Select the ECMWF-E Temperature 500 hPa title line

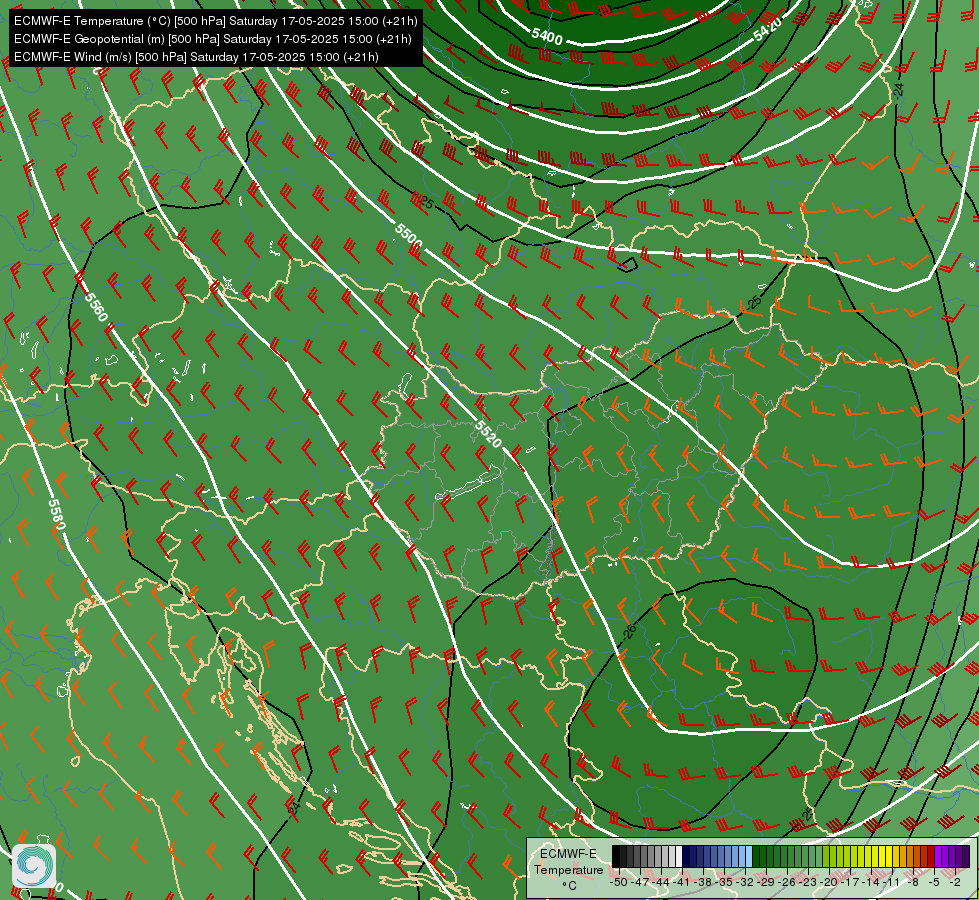[x=215, y=21]
